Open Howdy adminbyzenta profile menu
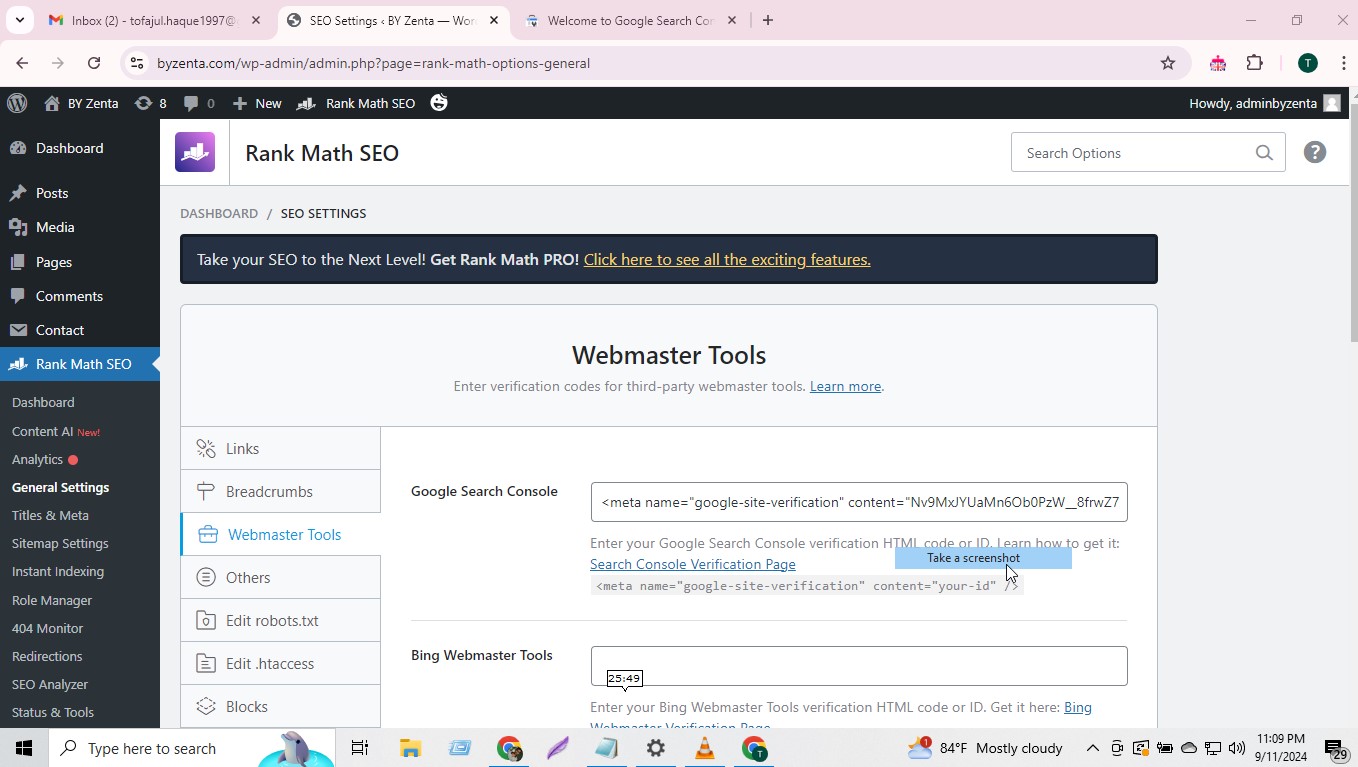1358x767 pixels. (x=1264, y=103)
